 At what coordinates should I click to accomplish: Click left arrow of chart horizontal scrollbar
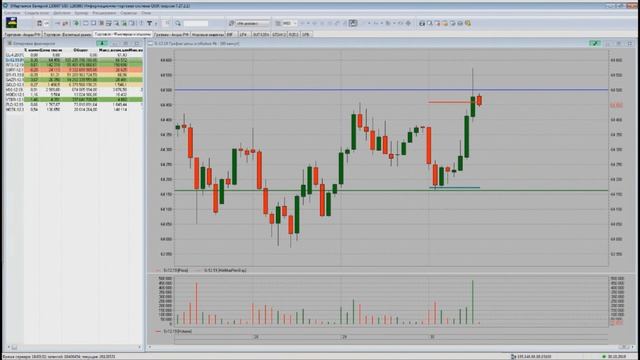150,347
